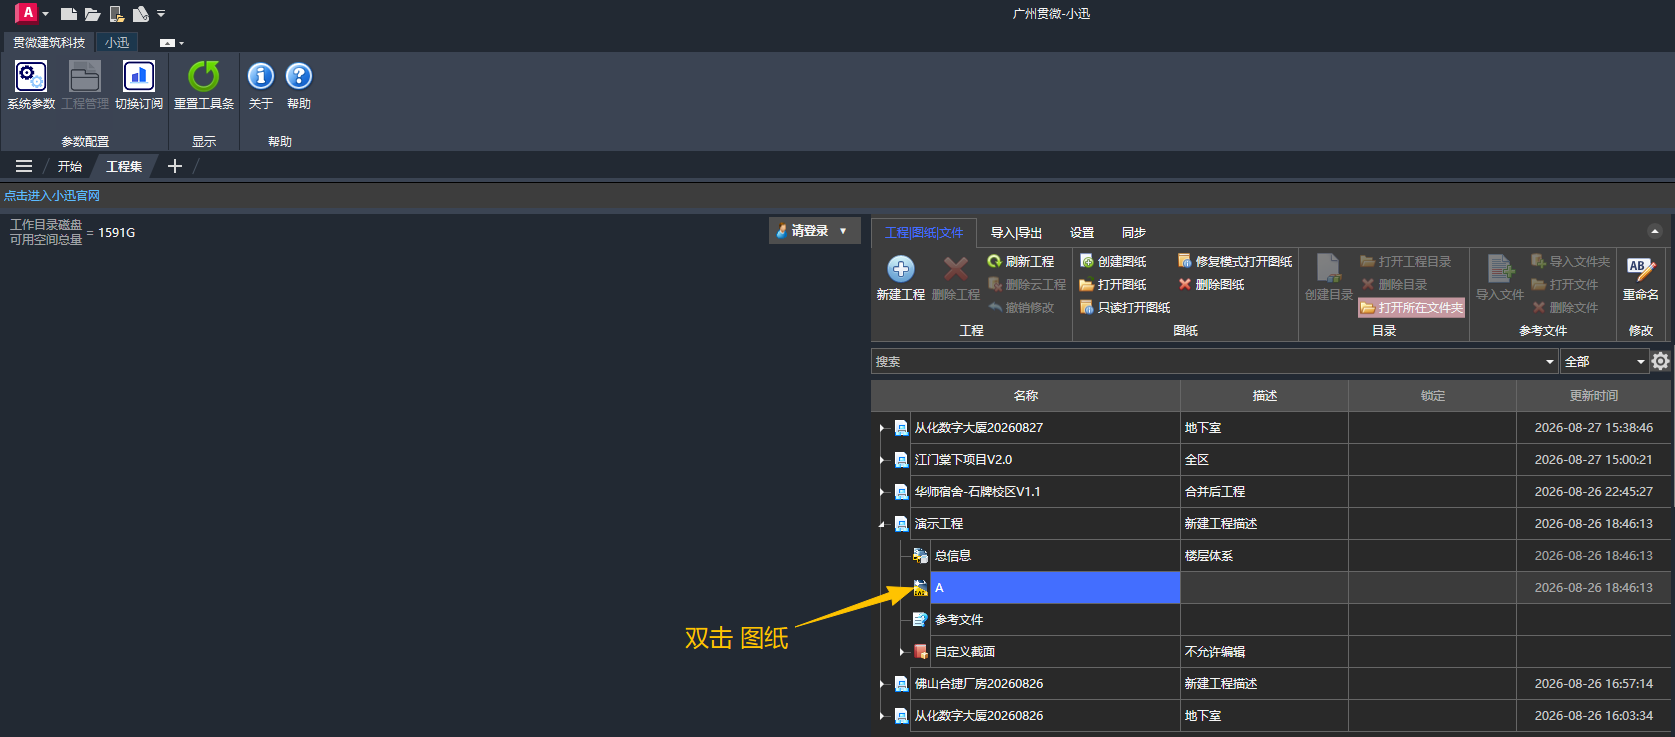The width and height of the screenshot is (1675, 737).
Task: Add a new tab with the plus button
Action: pos(175,166)
